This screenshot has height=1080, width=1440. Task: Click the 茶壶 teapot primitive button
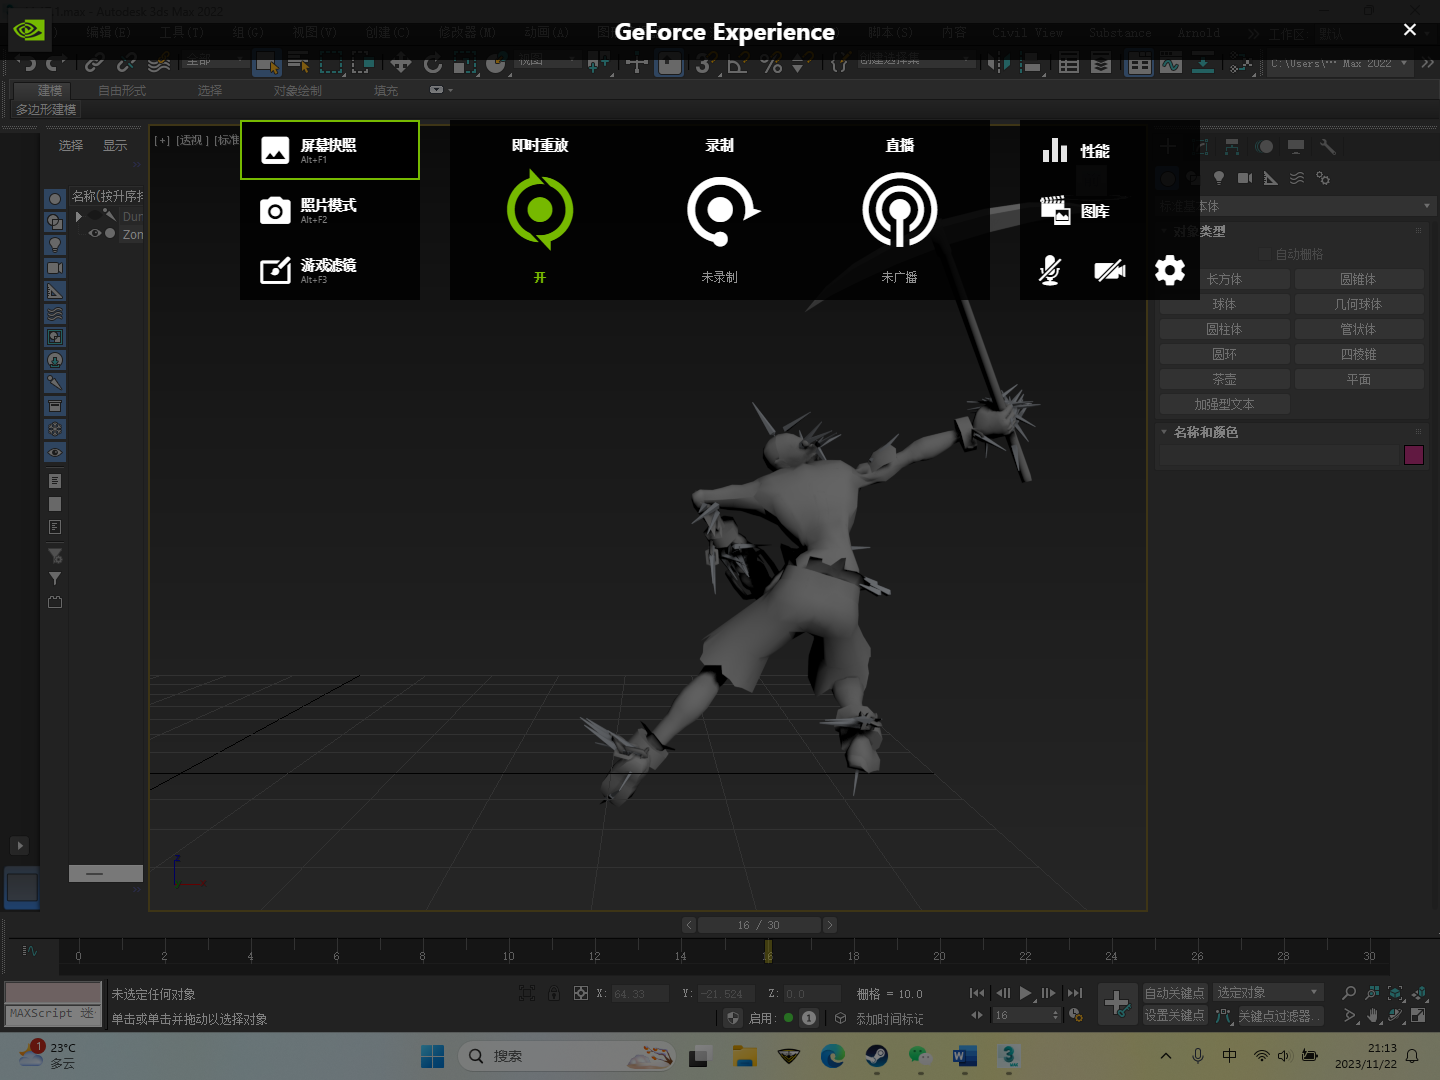(x=1224, y=379)
